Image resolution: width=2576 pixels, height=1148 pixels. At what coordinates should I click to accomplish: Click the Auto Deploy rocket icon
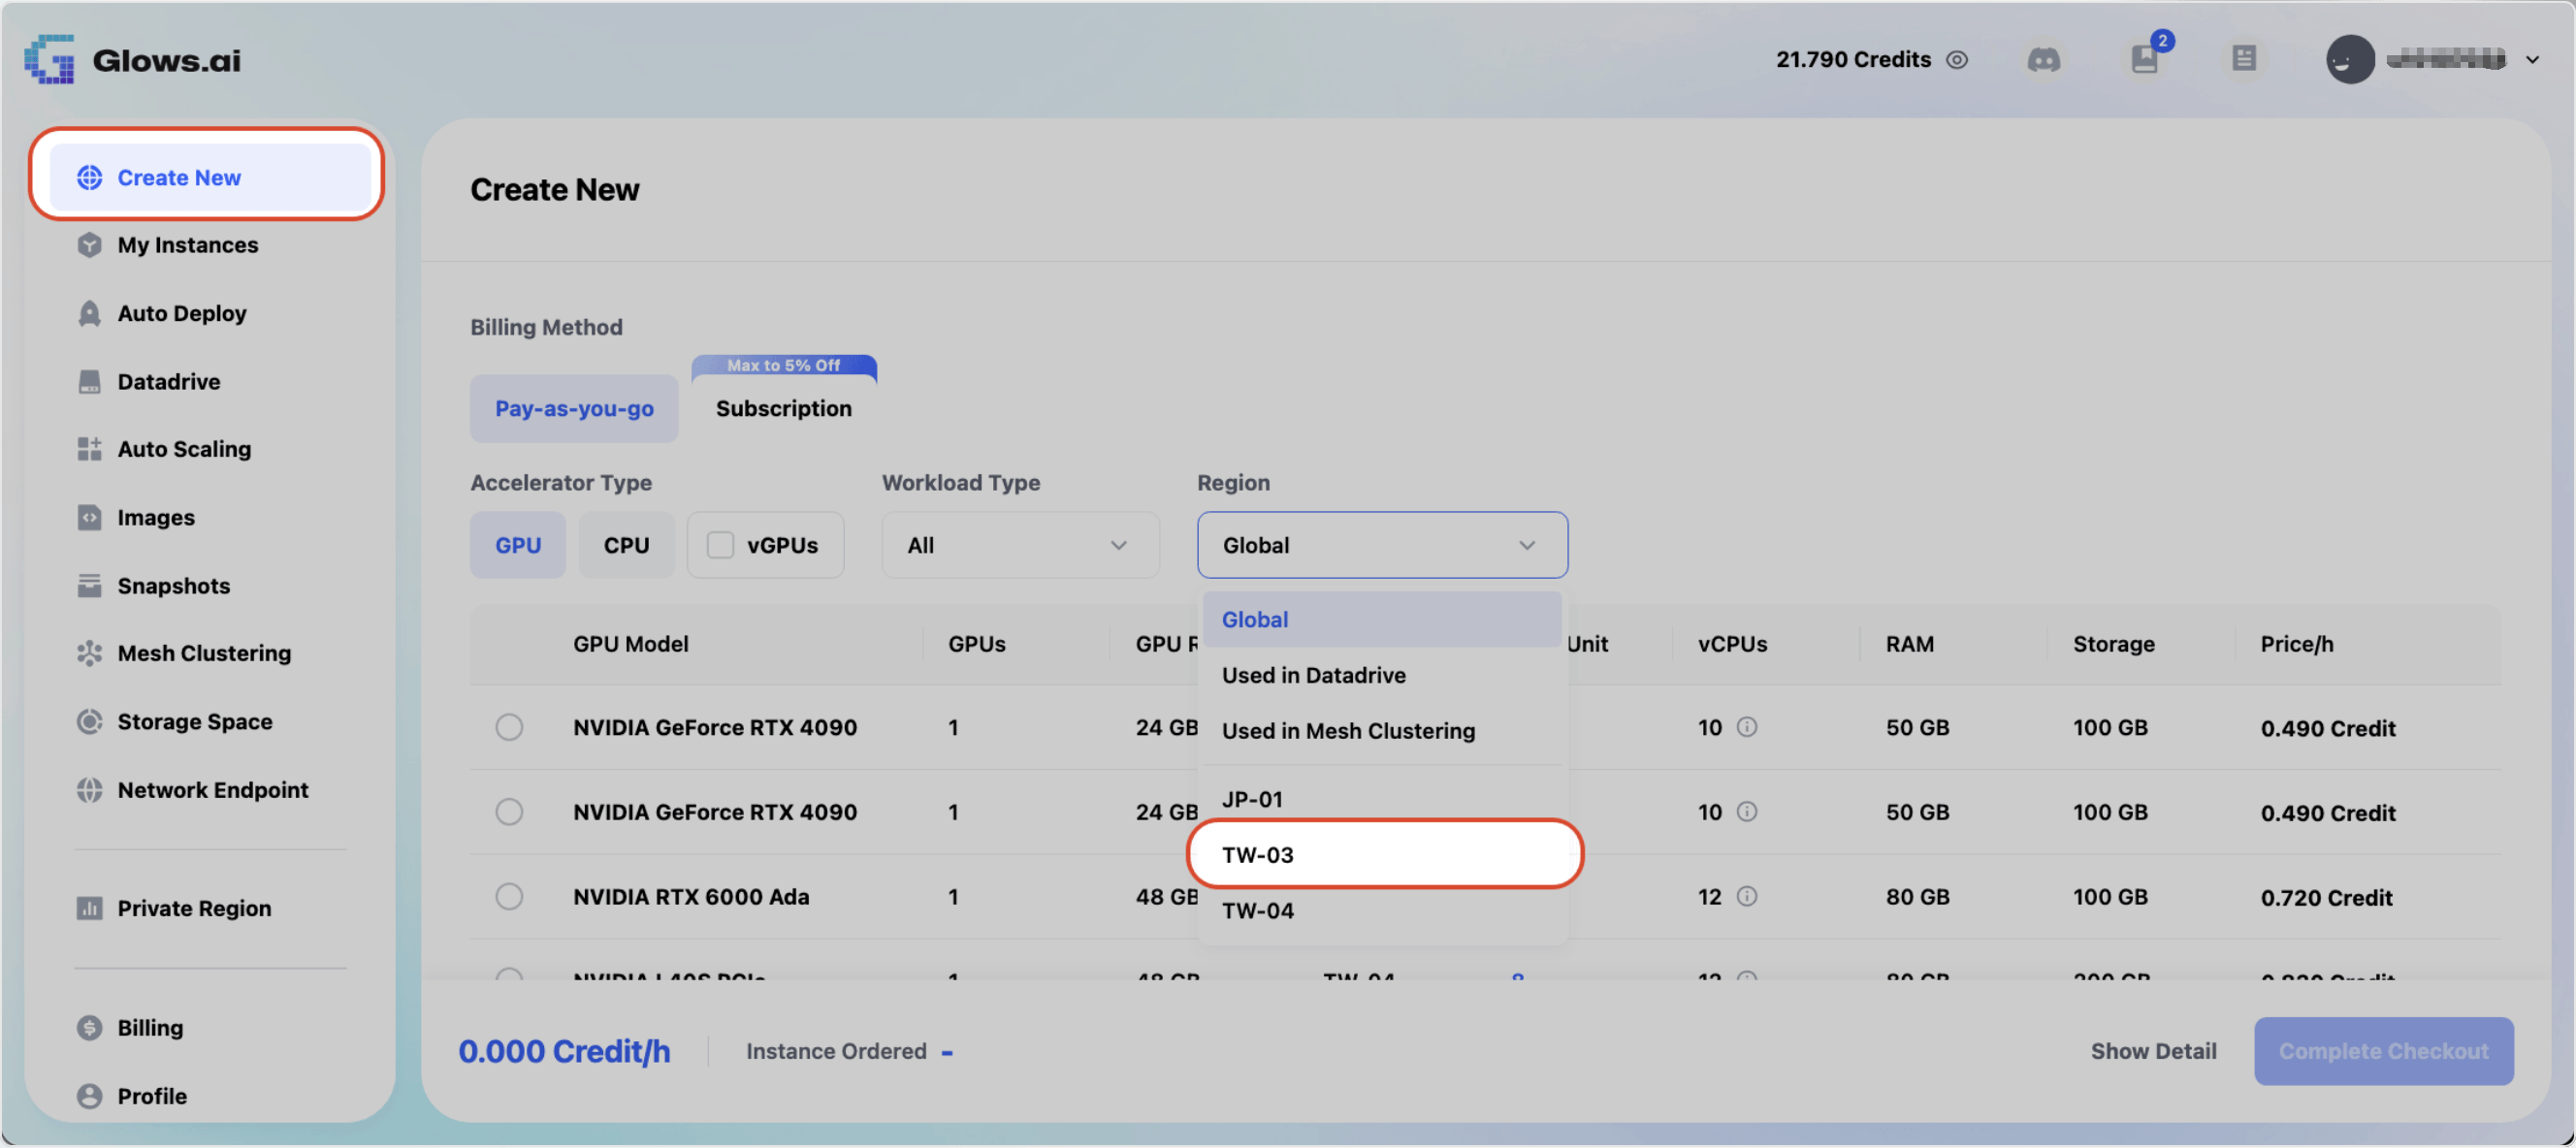click(90, 313)
